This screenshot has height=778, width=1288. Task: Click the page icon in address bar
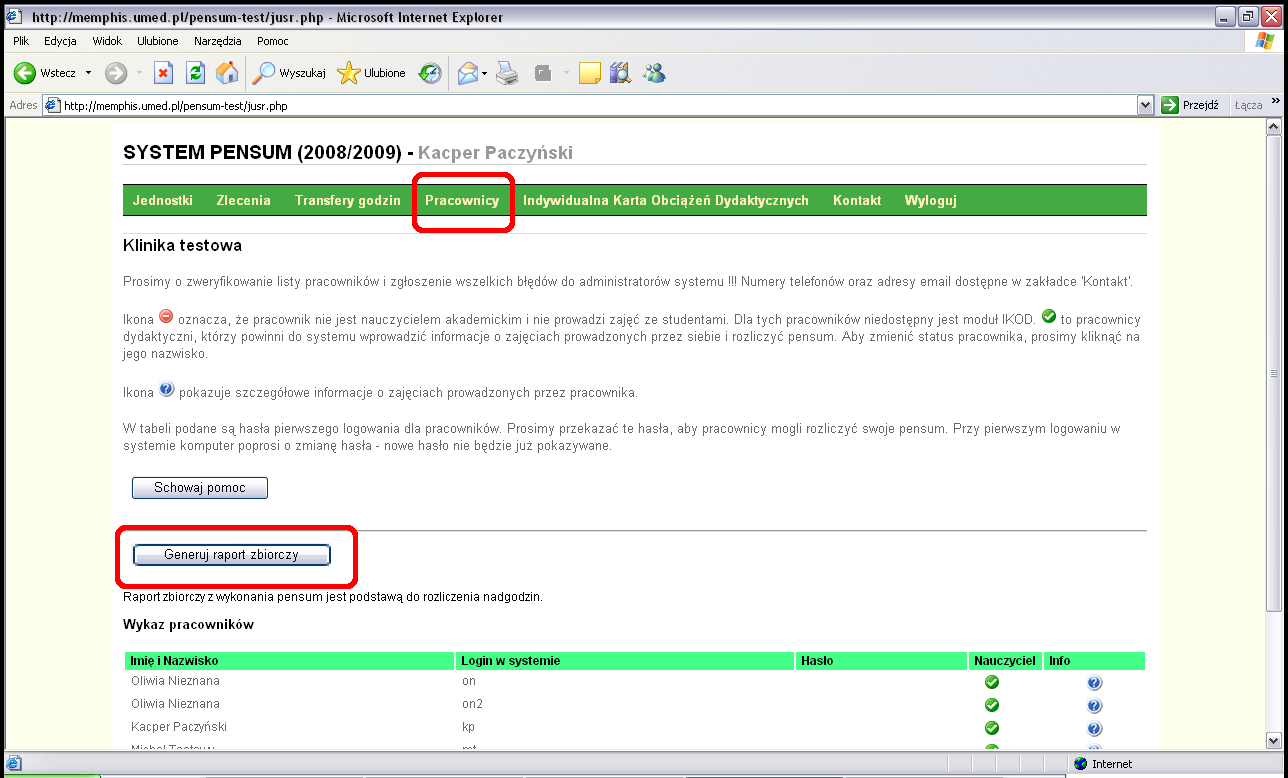coord(53,105)
